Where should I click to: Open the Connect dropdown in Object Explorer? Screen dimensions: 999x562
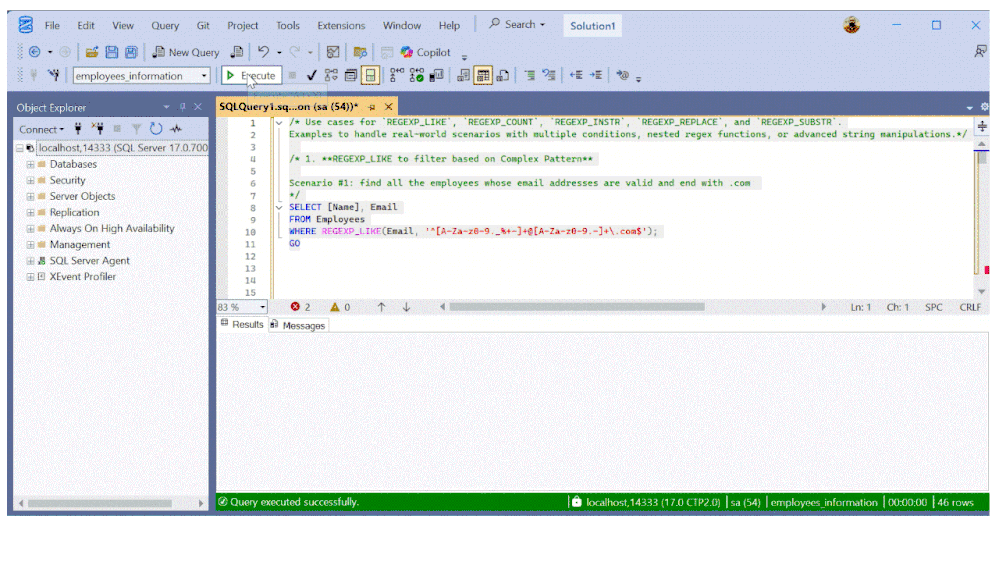click(41, 129)
